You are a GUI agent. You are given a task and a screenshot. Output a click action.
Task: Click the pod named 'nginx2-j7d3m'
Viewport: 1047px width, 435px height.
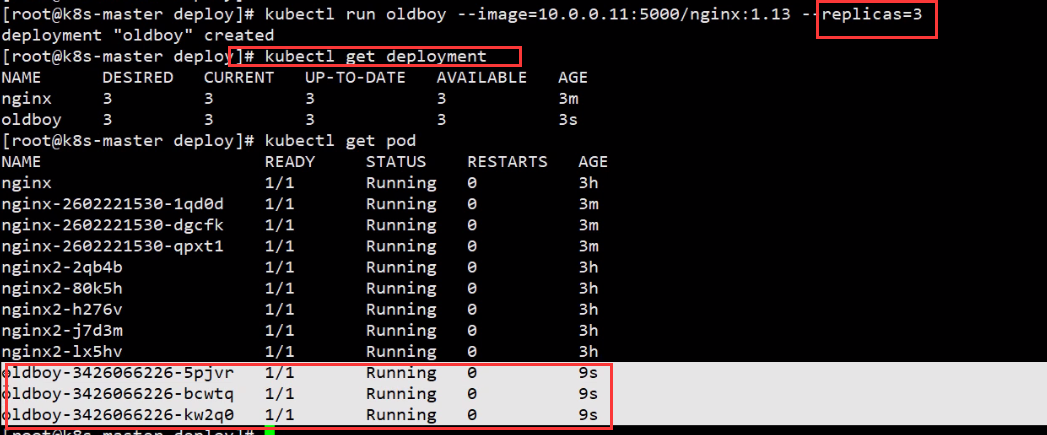(62, 331)
